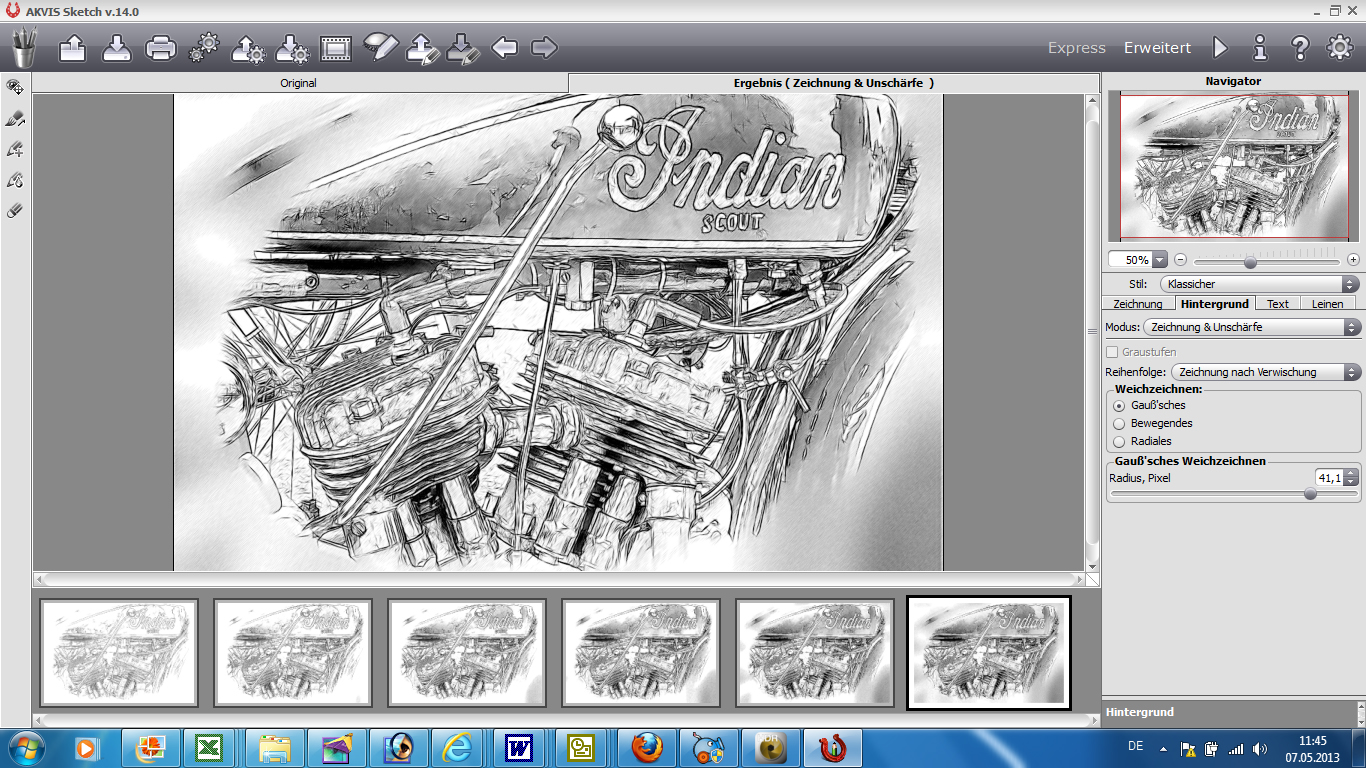This screenshot has height=768, width=1366.
Task: Select the pencil with drop tool
Action: [15, 181]
